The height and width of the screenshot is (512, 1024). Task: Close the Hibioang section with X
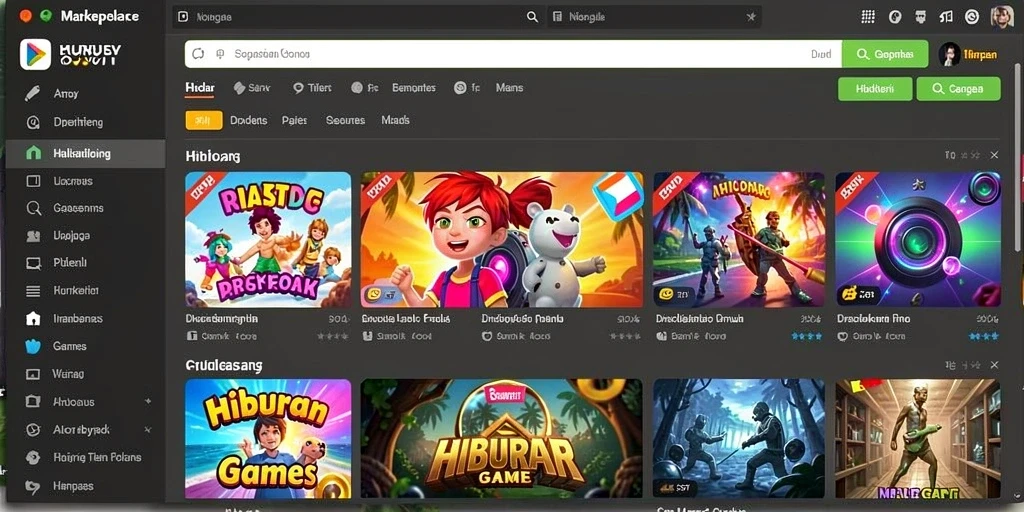[994, 155]
